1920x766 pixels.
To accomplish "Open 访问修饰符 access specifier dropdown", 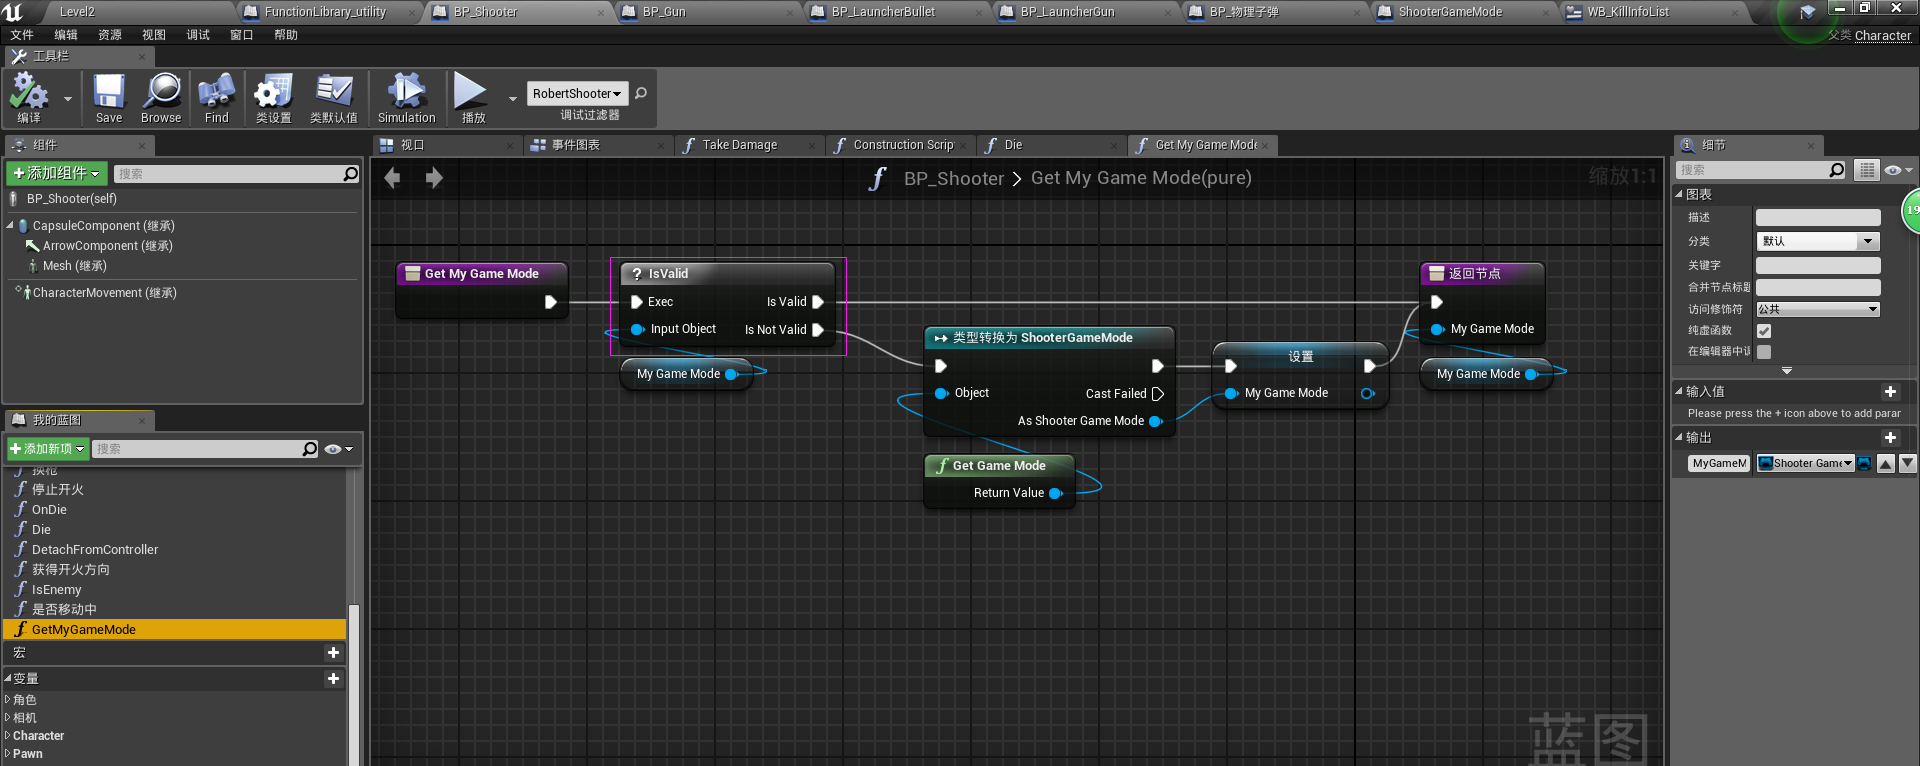I will [x=1818, y=309].
